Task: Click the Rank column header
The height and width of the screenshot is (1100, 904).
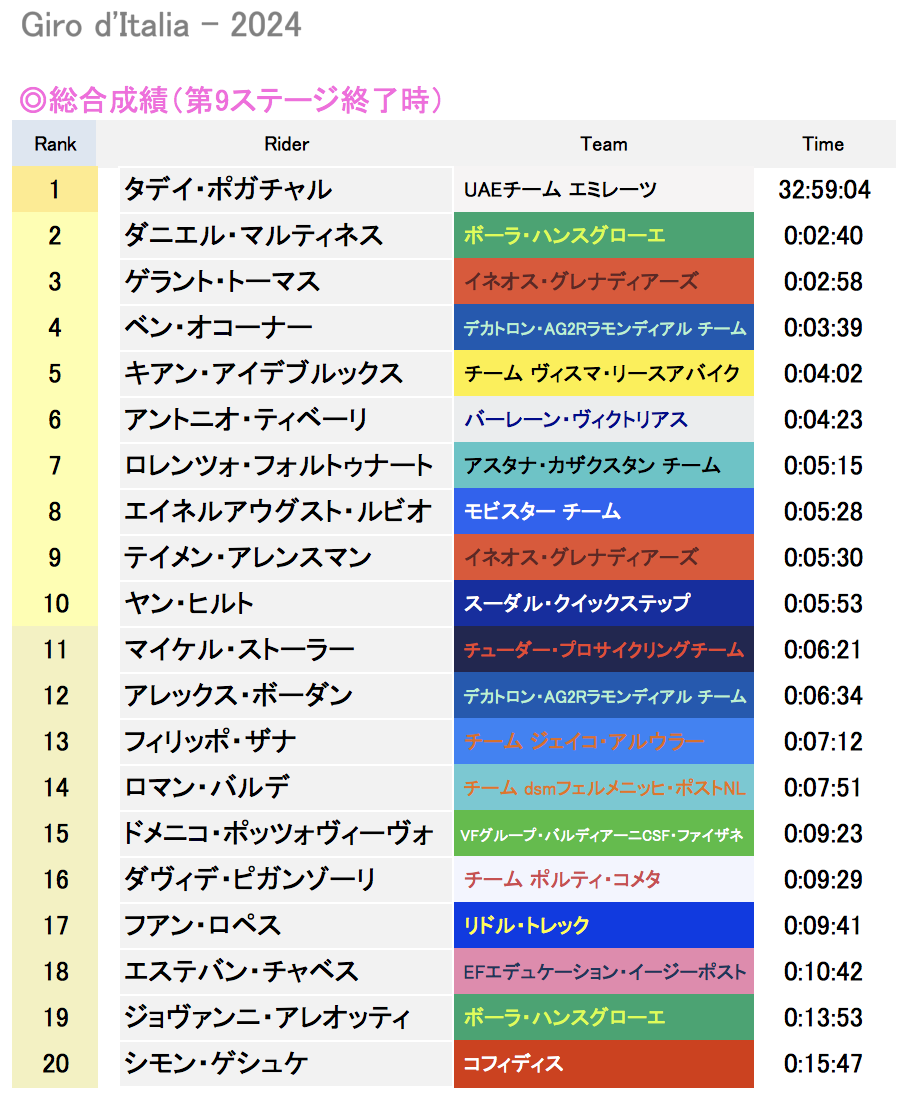Action: pos(55,144)
